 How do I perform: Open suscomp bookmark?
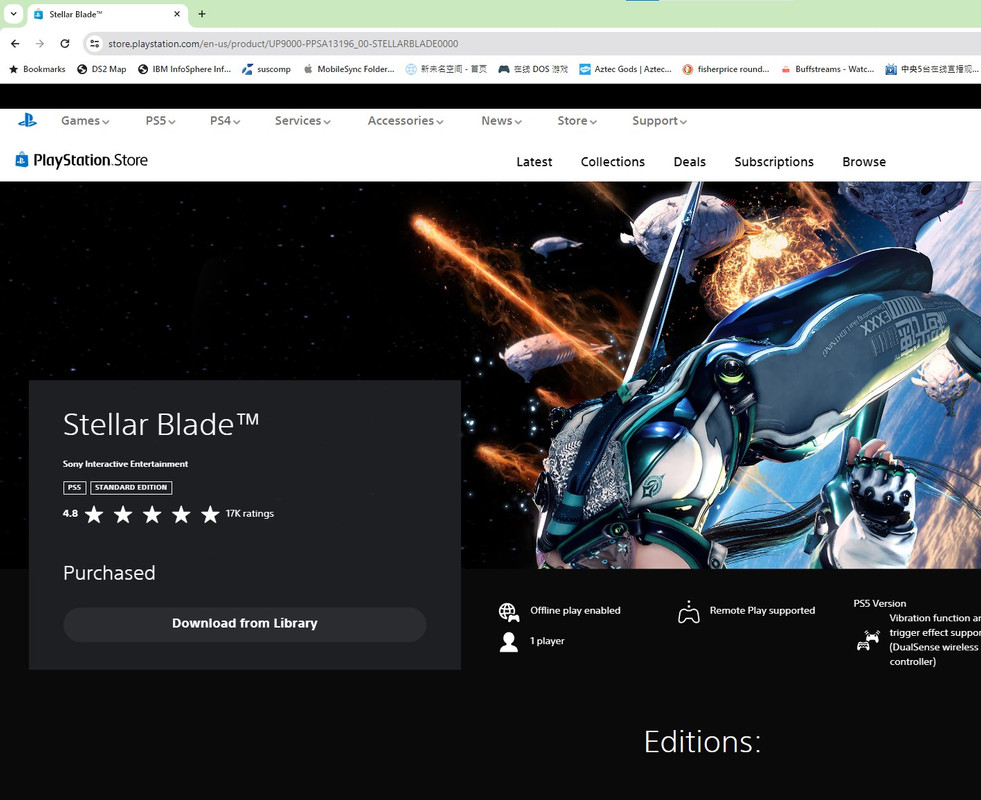click(x=267, y=69)
